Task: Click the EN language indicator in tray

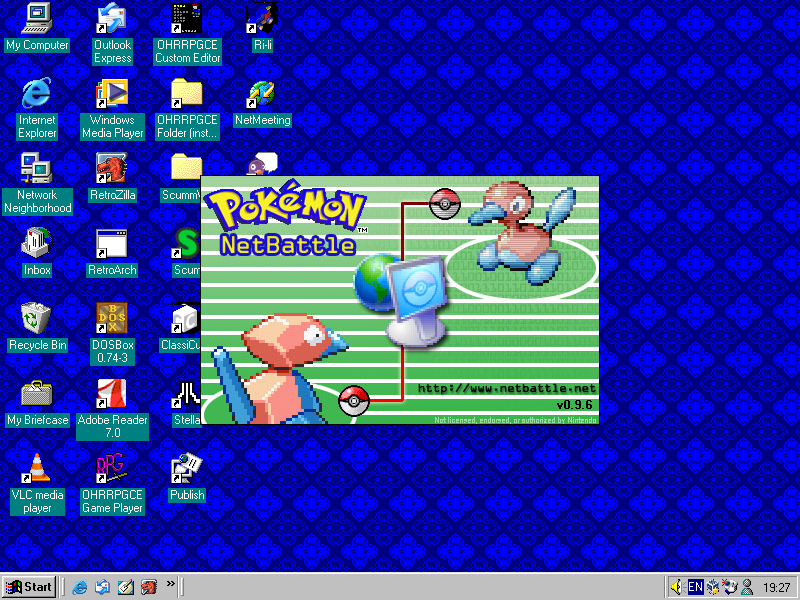Action: coord(695,587)
